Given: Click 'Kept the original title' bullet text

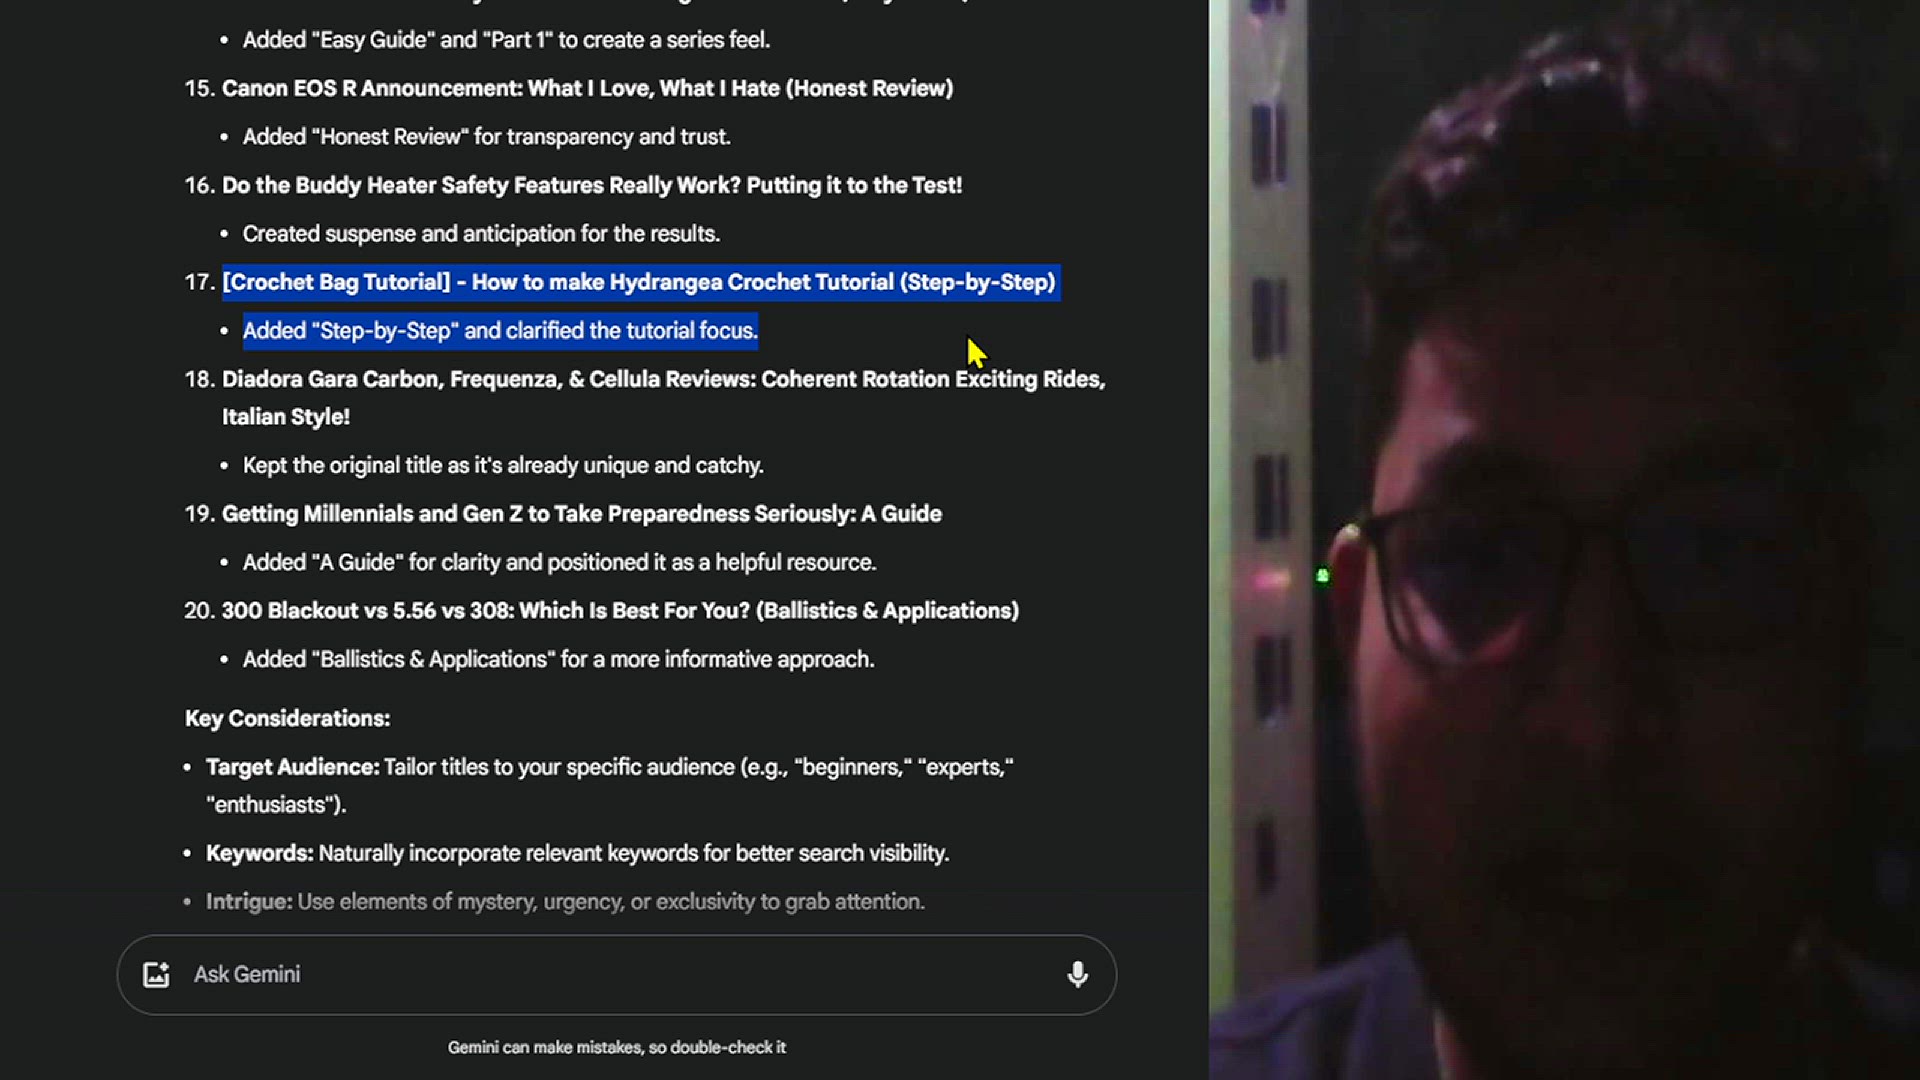Looking at the screenshot, I should click(503, 466).
